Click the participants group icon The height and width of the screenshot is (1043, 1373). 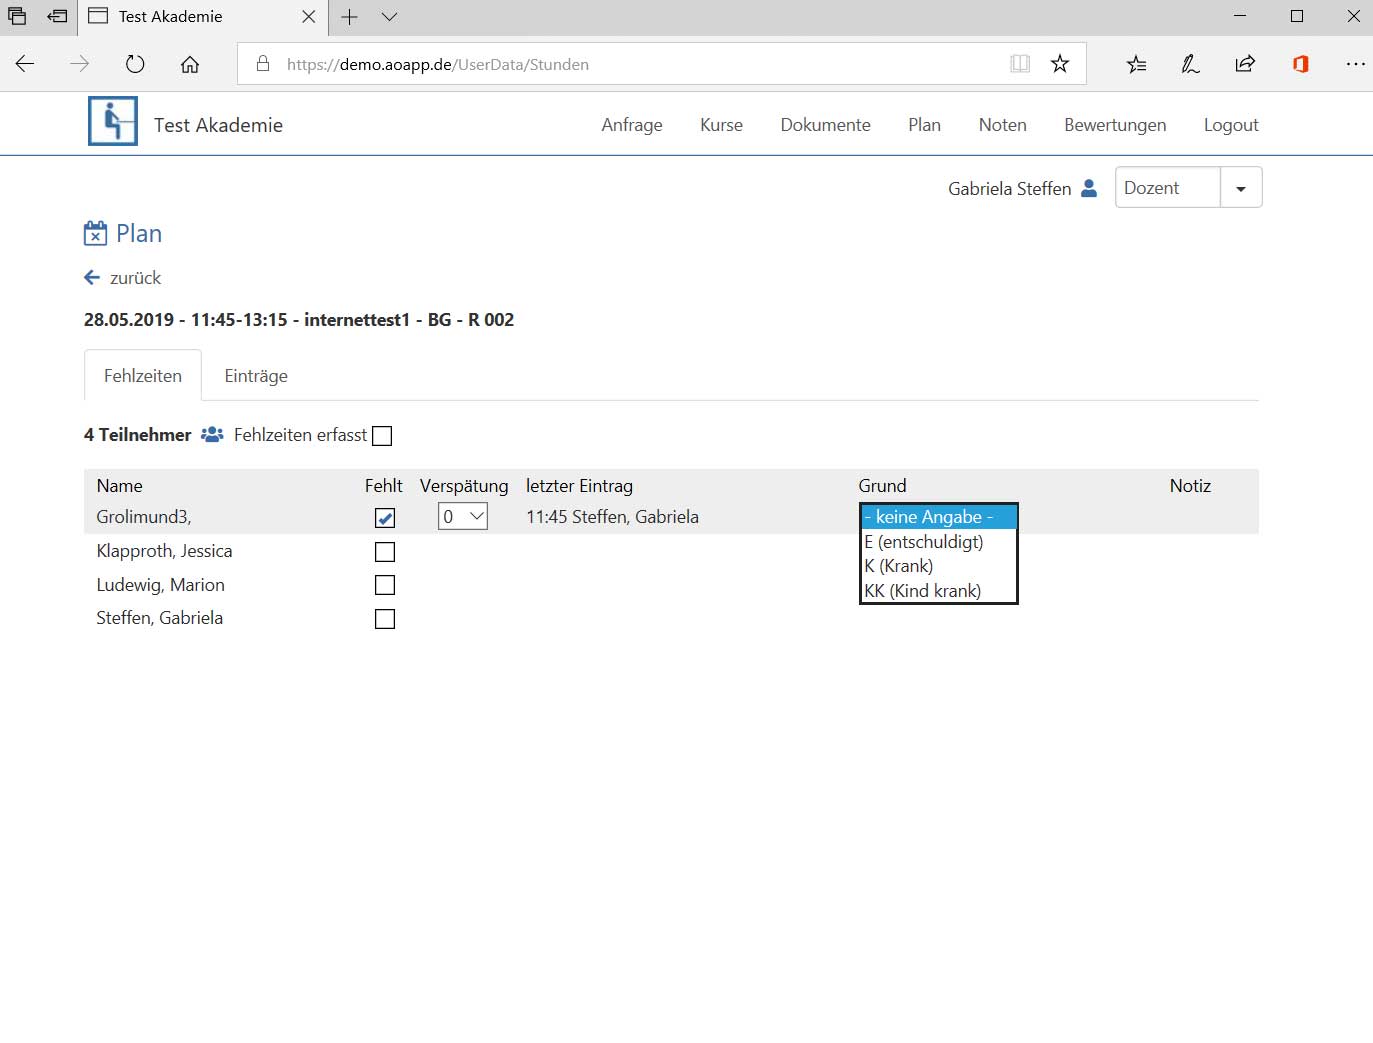(x=212, y=435)
